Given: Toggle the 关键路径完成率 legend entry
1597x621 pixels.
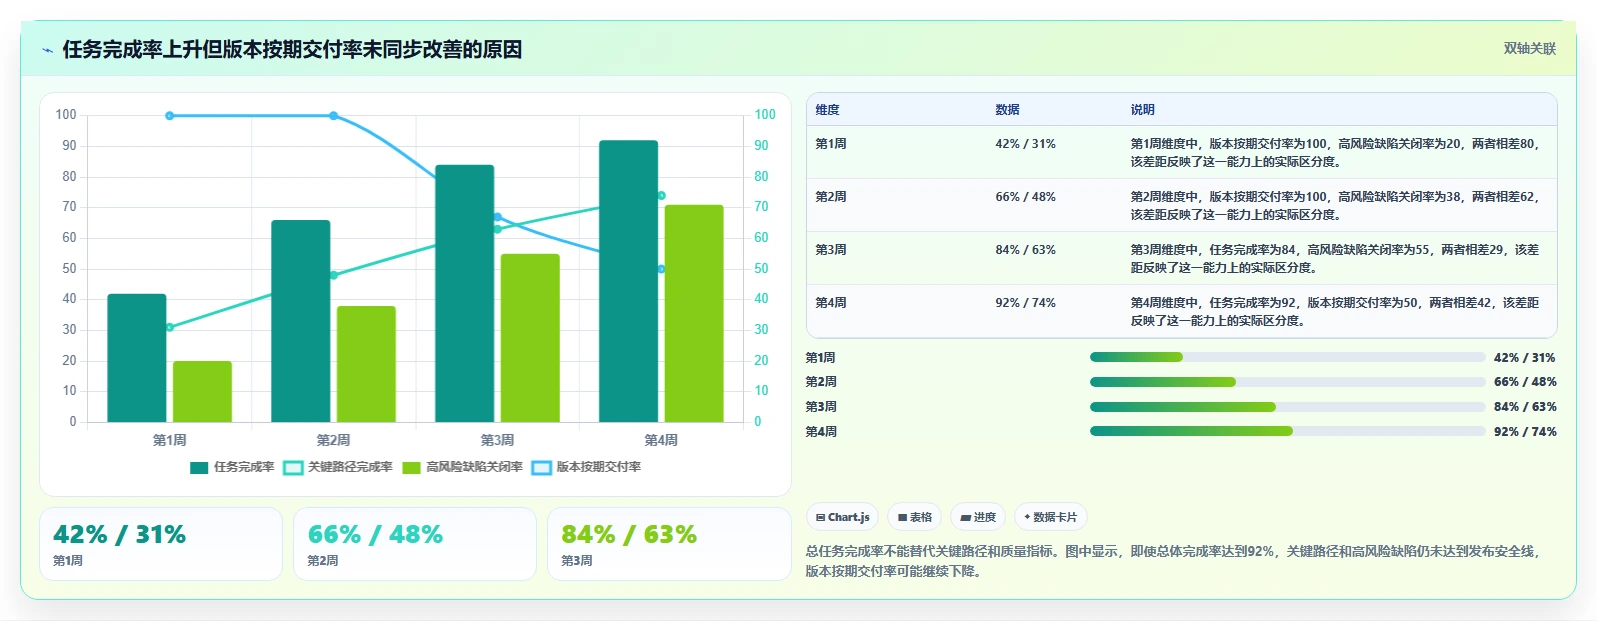Looking at the screenshot, I should pos(338,467).
